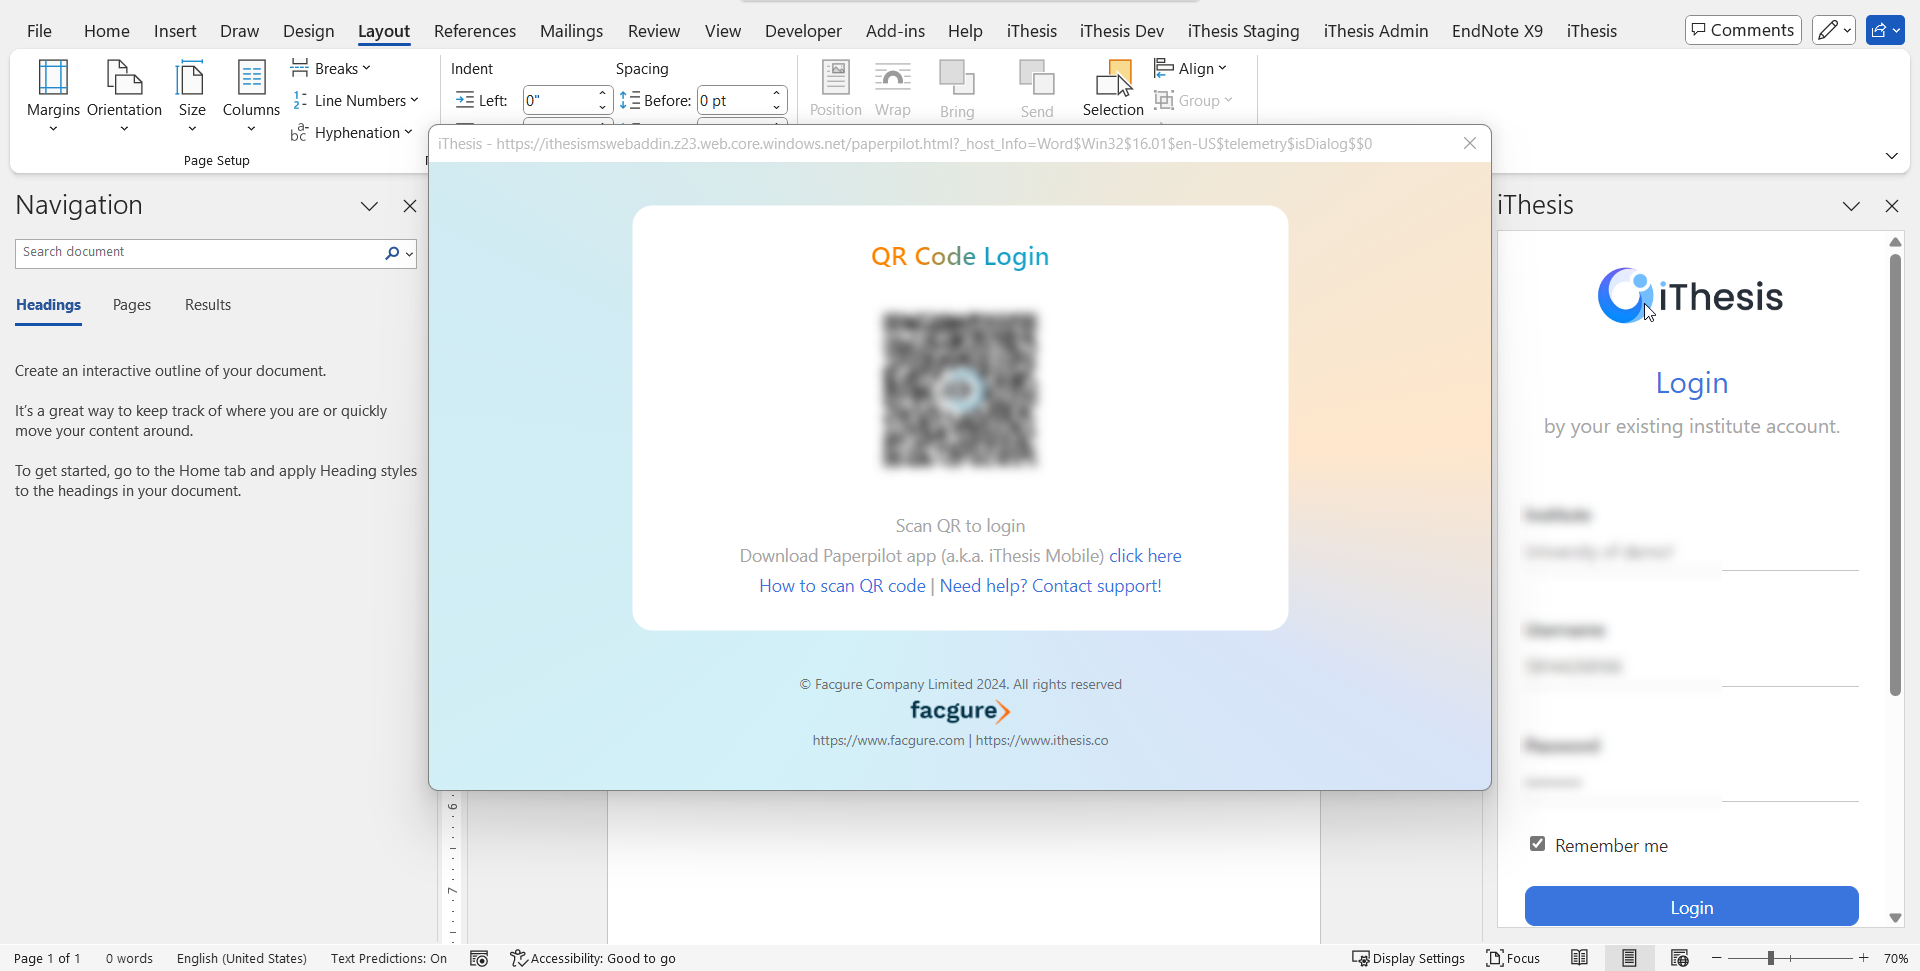
Task: Open the Columns options
Action: click(x=251, y=96)
